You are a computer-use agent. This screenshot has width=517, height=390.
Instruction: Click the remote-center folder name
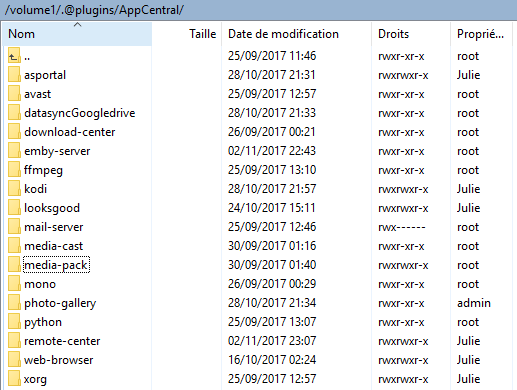pos(62,341)
